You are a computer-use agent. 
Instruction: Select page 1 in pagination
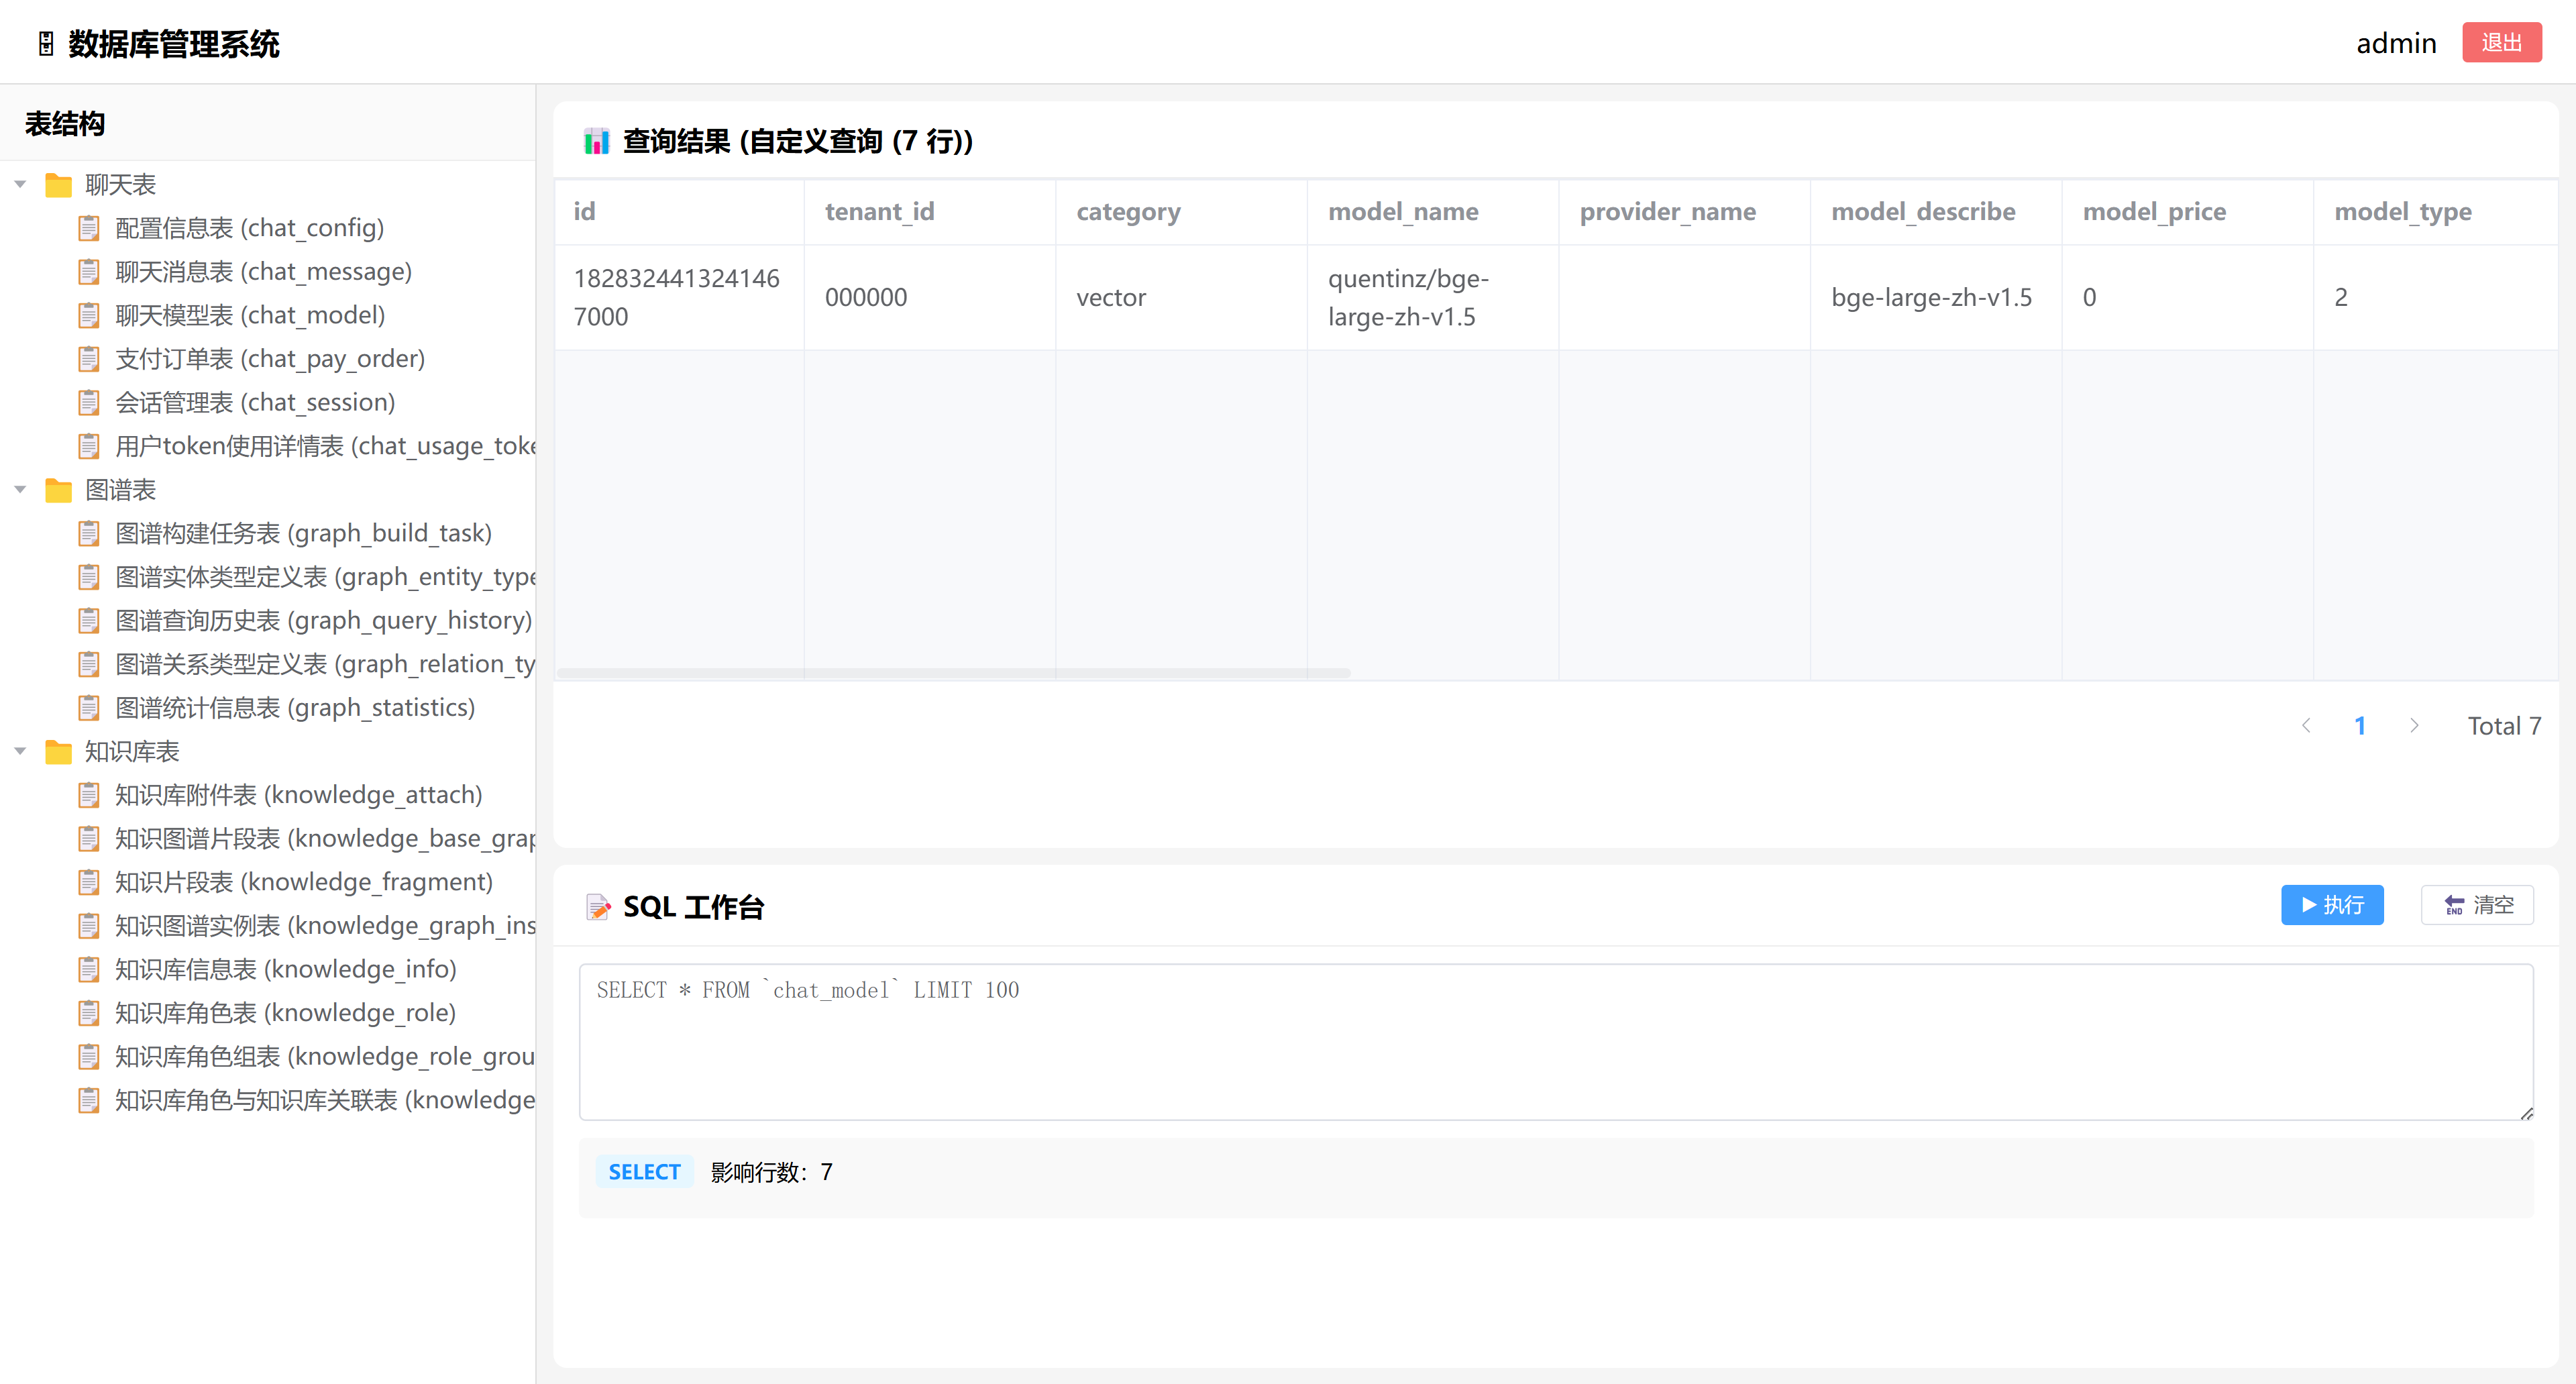[x=2360, y=726]
